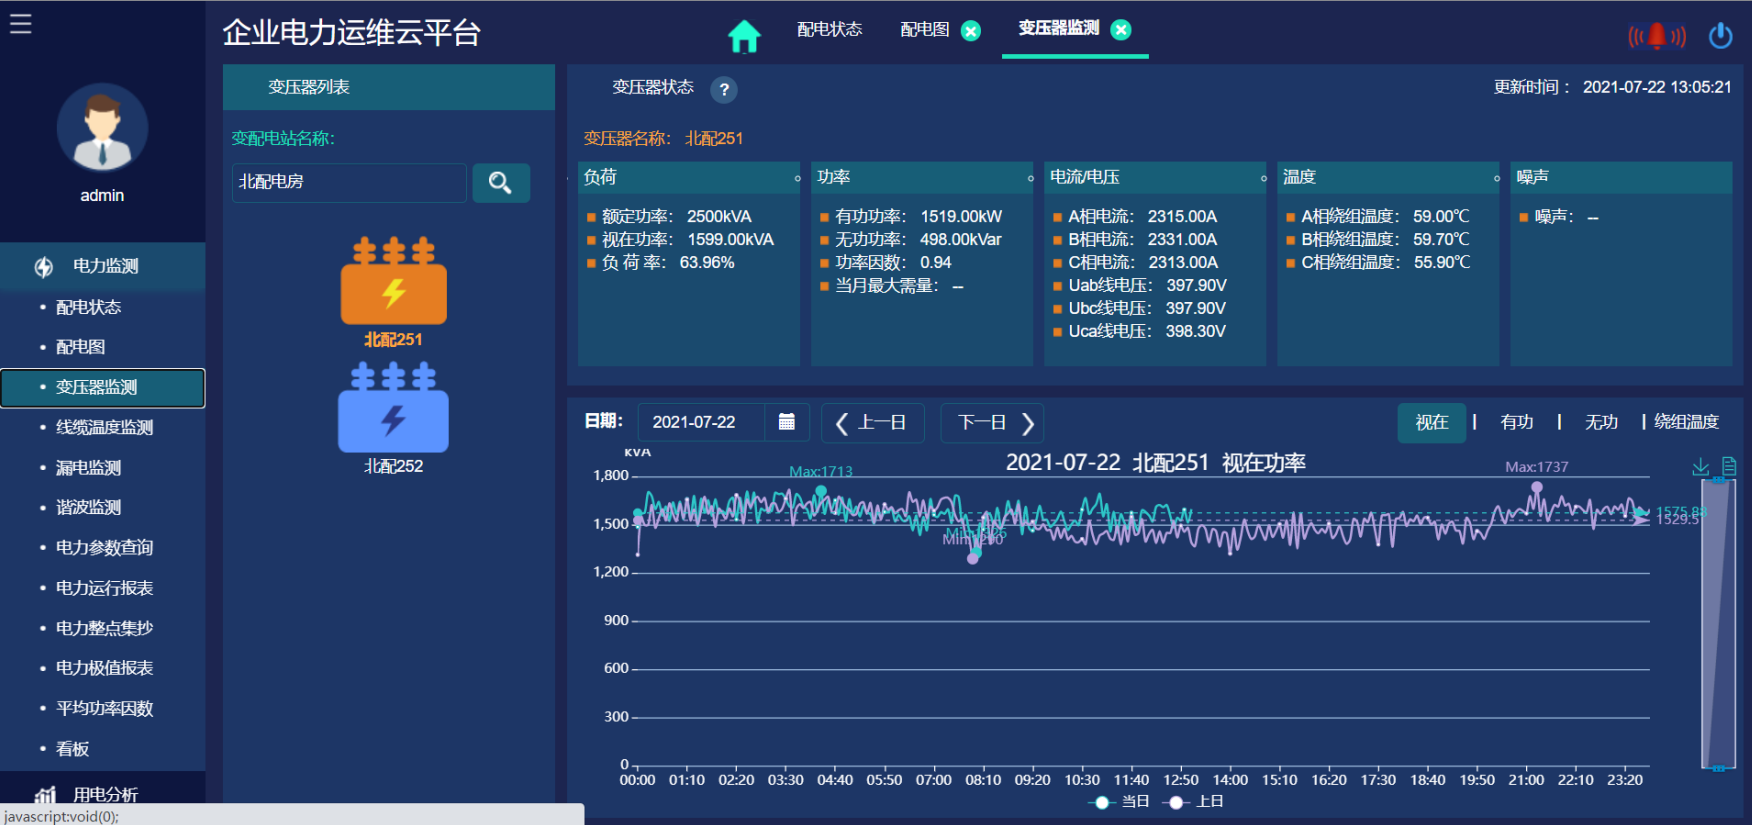The image size is (1752, 825).
Task: Open 配电状态 in the sidebar
Action: pos(88,307)
